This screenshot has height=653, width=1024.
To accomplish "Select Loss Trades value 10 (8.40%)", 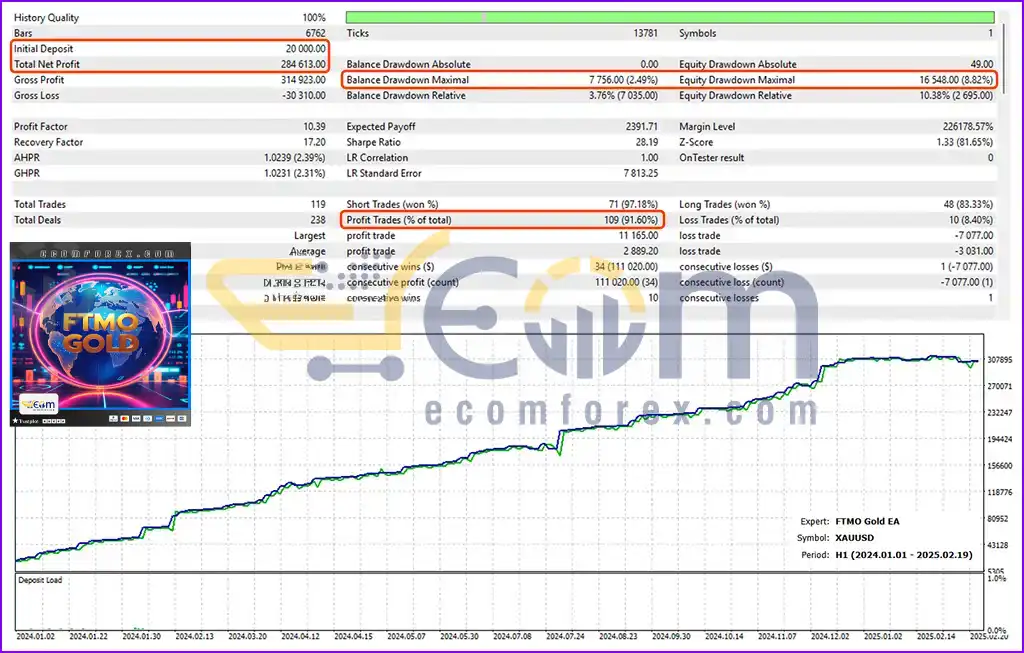I will click(970, 220).
